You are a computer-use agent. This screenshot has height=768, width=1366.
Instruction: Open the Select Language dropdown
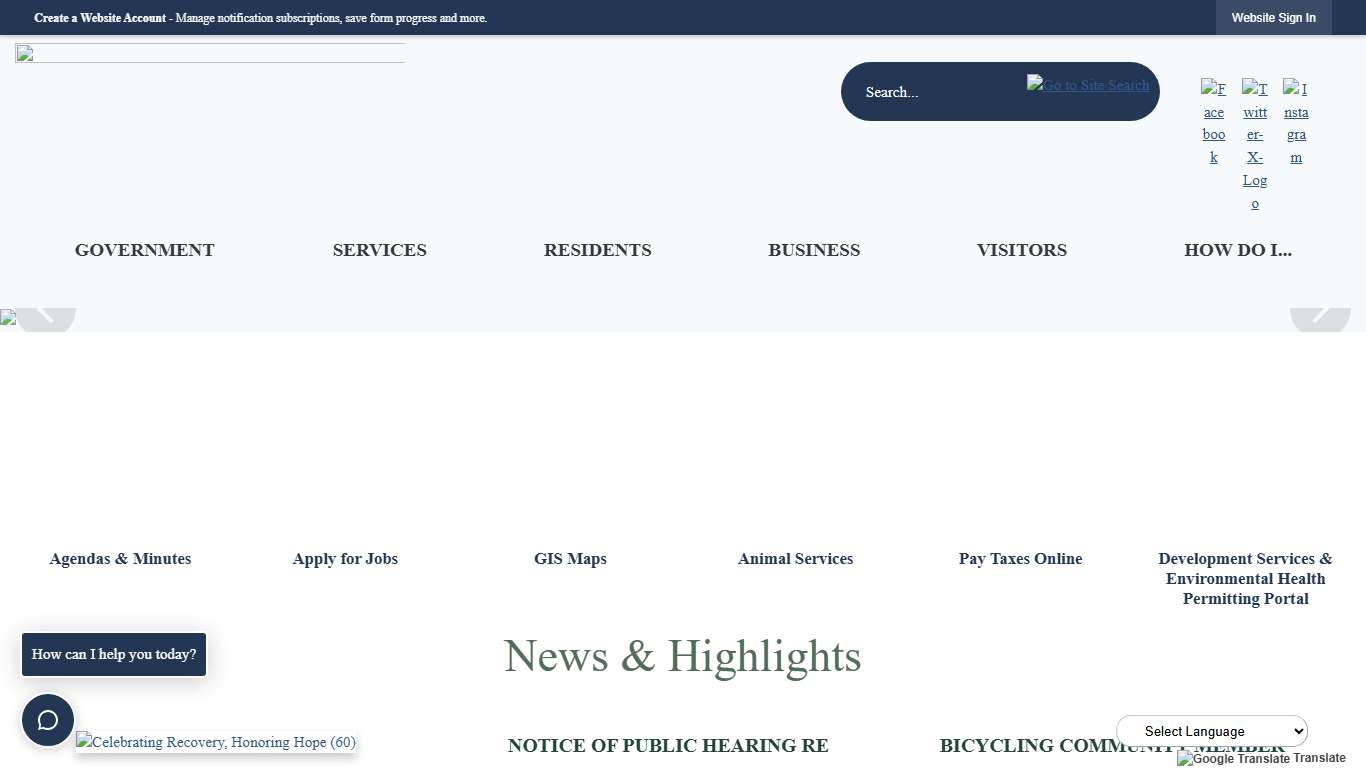click(x=1211, y=731)
